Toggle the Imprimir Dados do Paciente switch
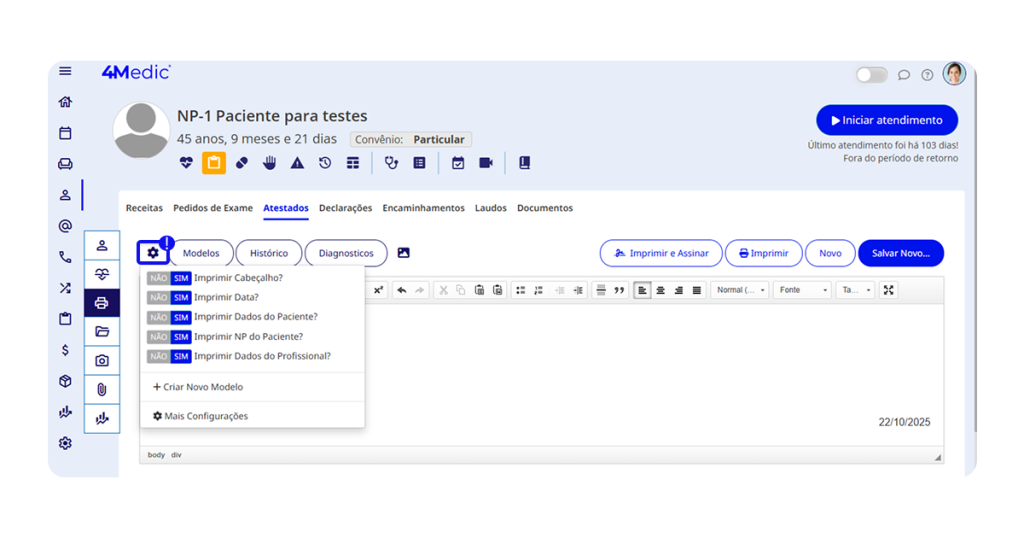The height and width of the screenshot is (538, 1024). pos(168,317)
